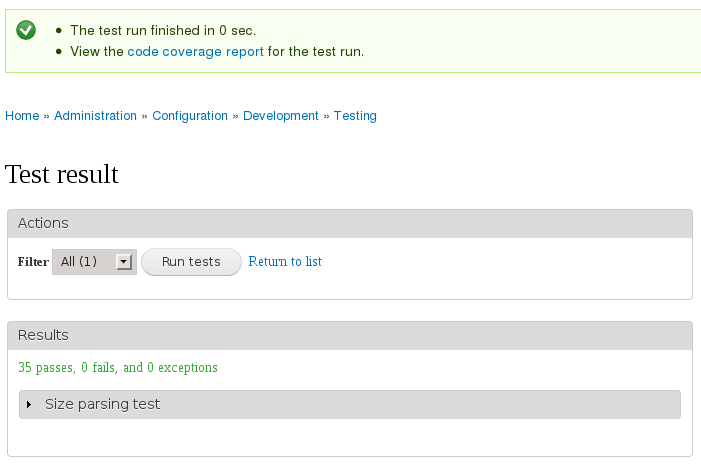This screenshot has height=464, width=701.
Task: Open Development breadcrumb link
Action: (x=281, y=115)
